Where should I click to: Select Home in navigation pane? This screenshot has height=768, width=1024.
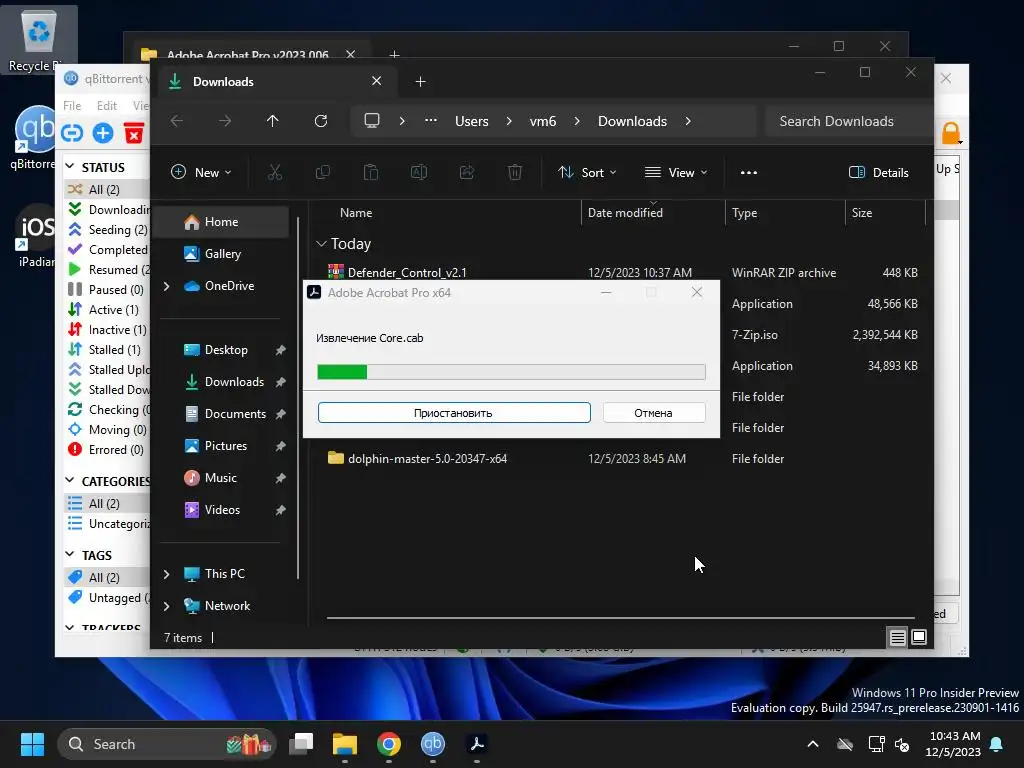tap(222, 222)
